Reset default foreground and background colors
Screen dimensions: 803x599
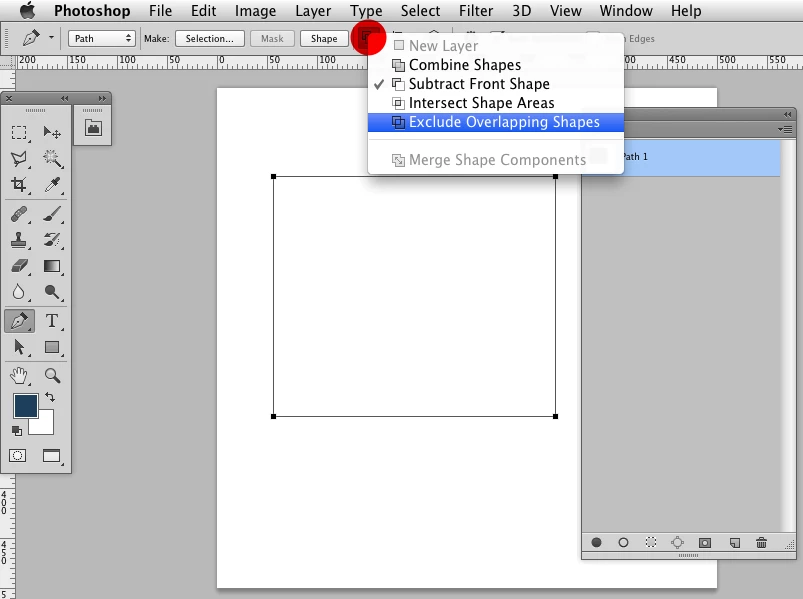click(17, 431)
